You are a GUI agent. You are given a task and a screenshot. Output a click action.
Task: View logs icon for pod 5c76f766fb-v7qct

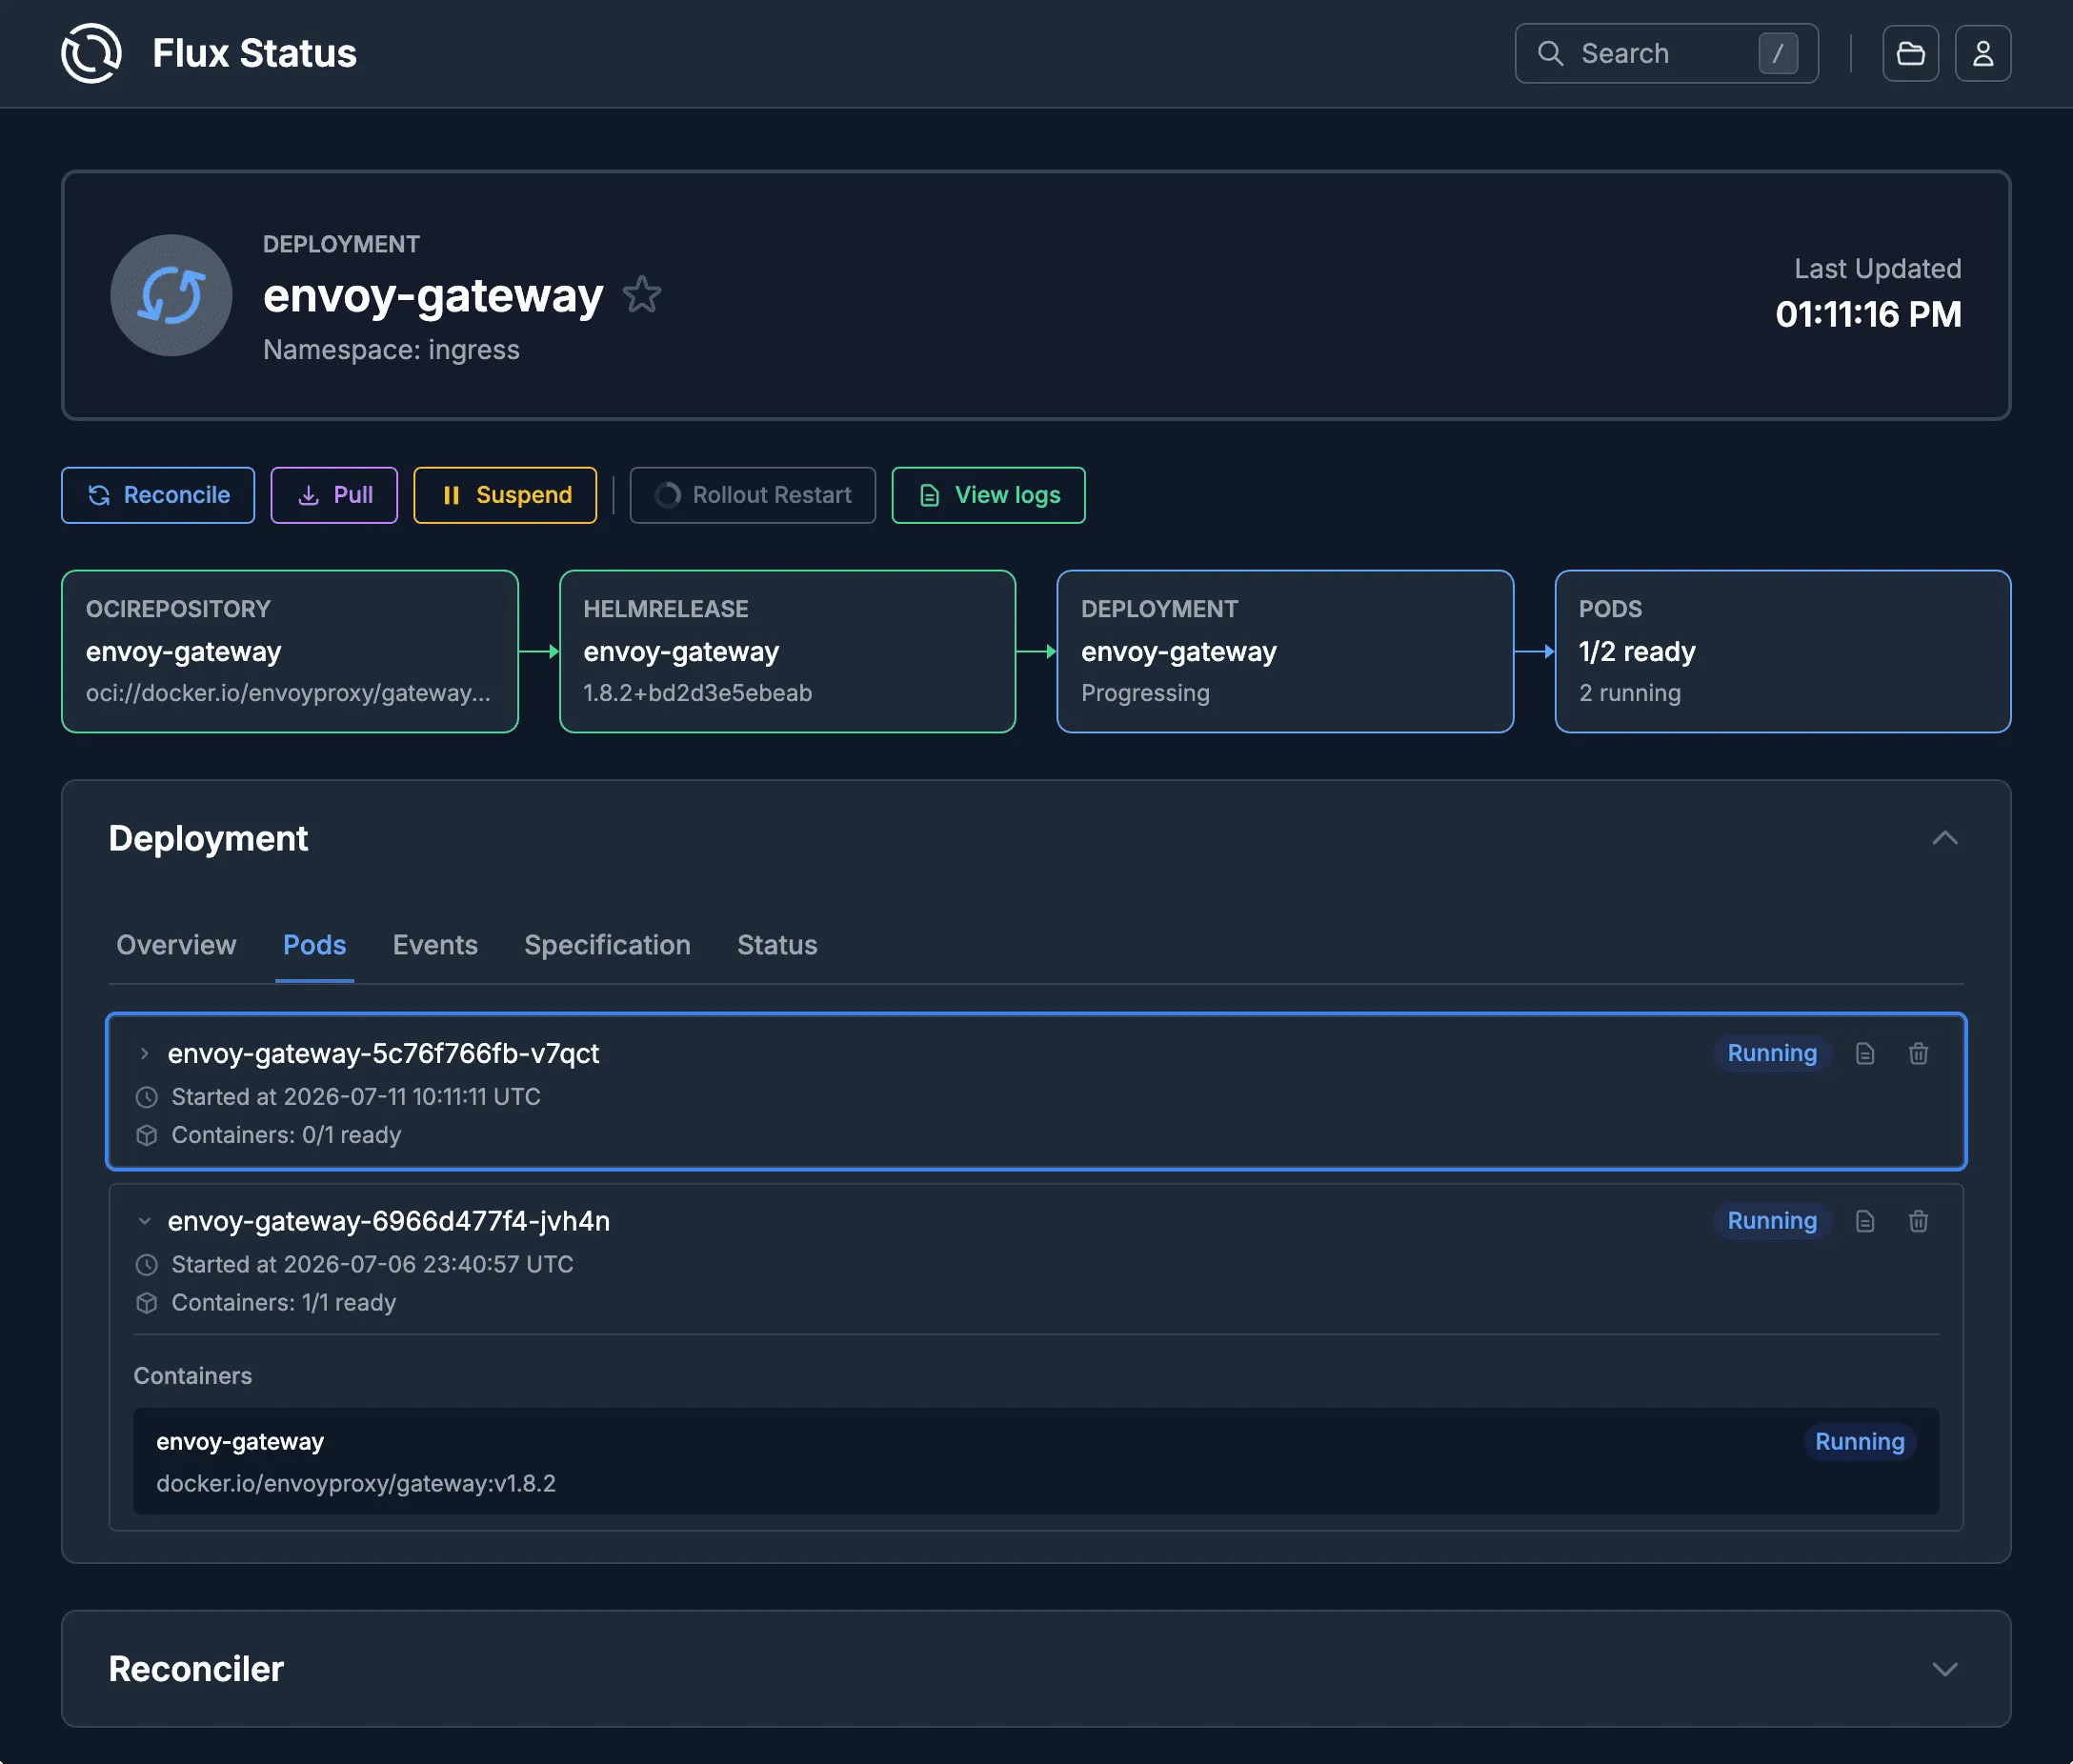point(1864,1054)
